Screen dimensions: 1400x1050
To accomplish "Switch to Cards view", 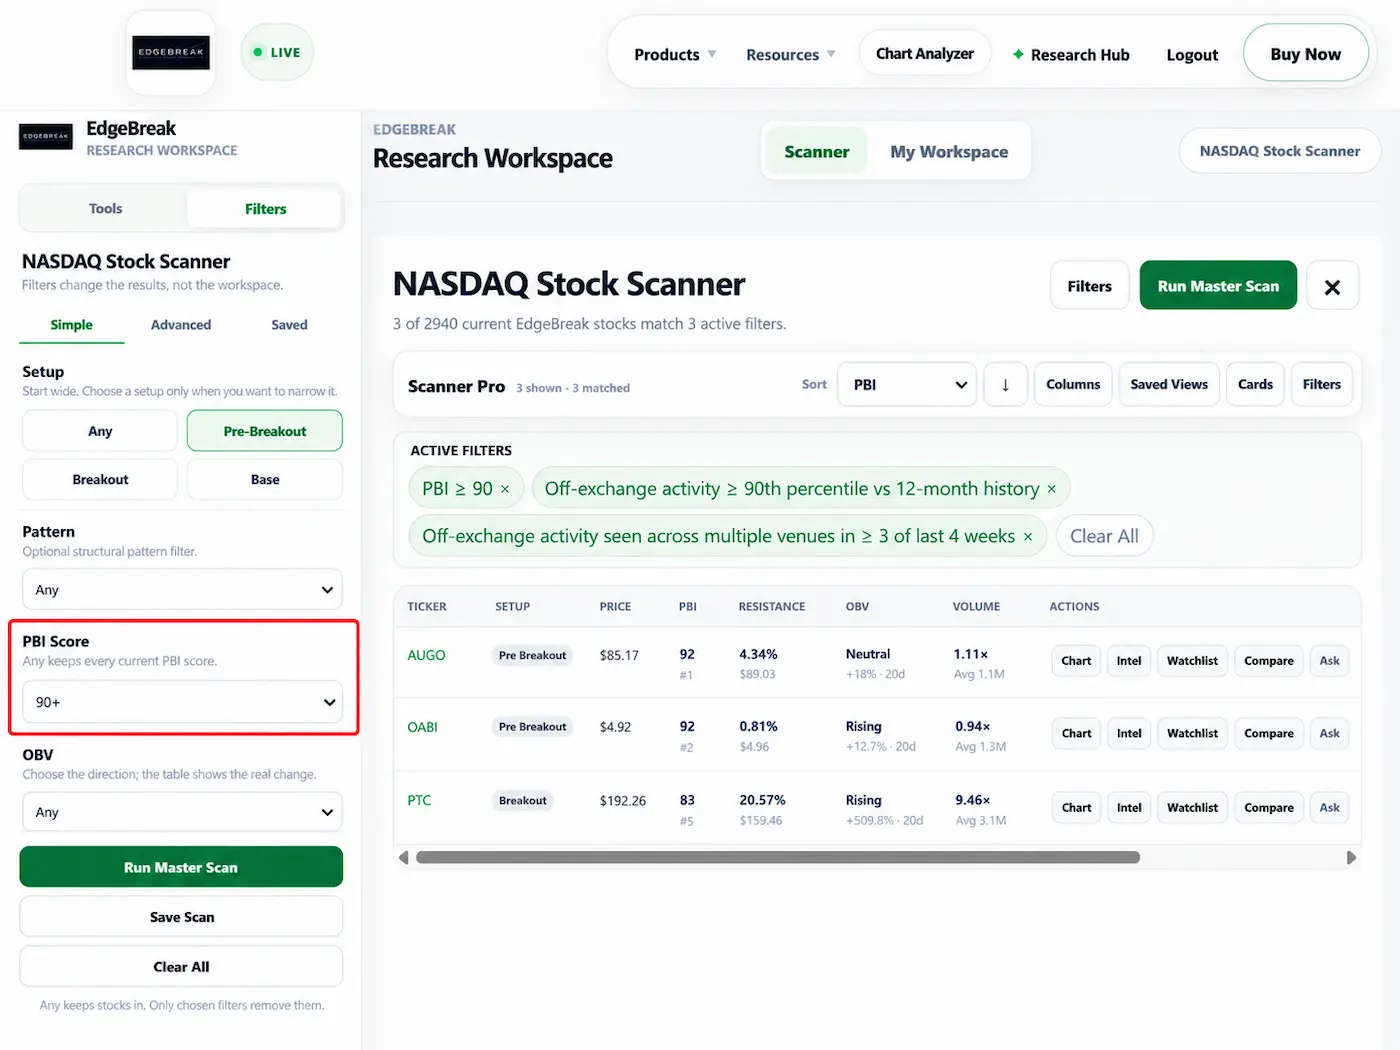I will click(x=1255, y=384).
